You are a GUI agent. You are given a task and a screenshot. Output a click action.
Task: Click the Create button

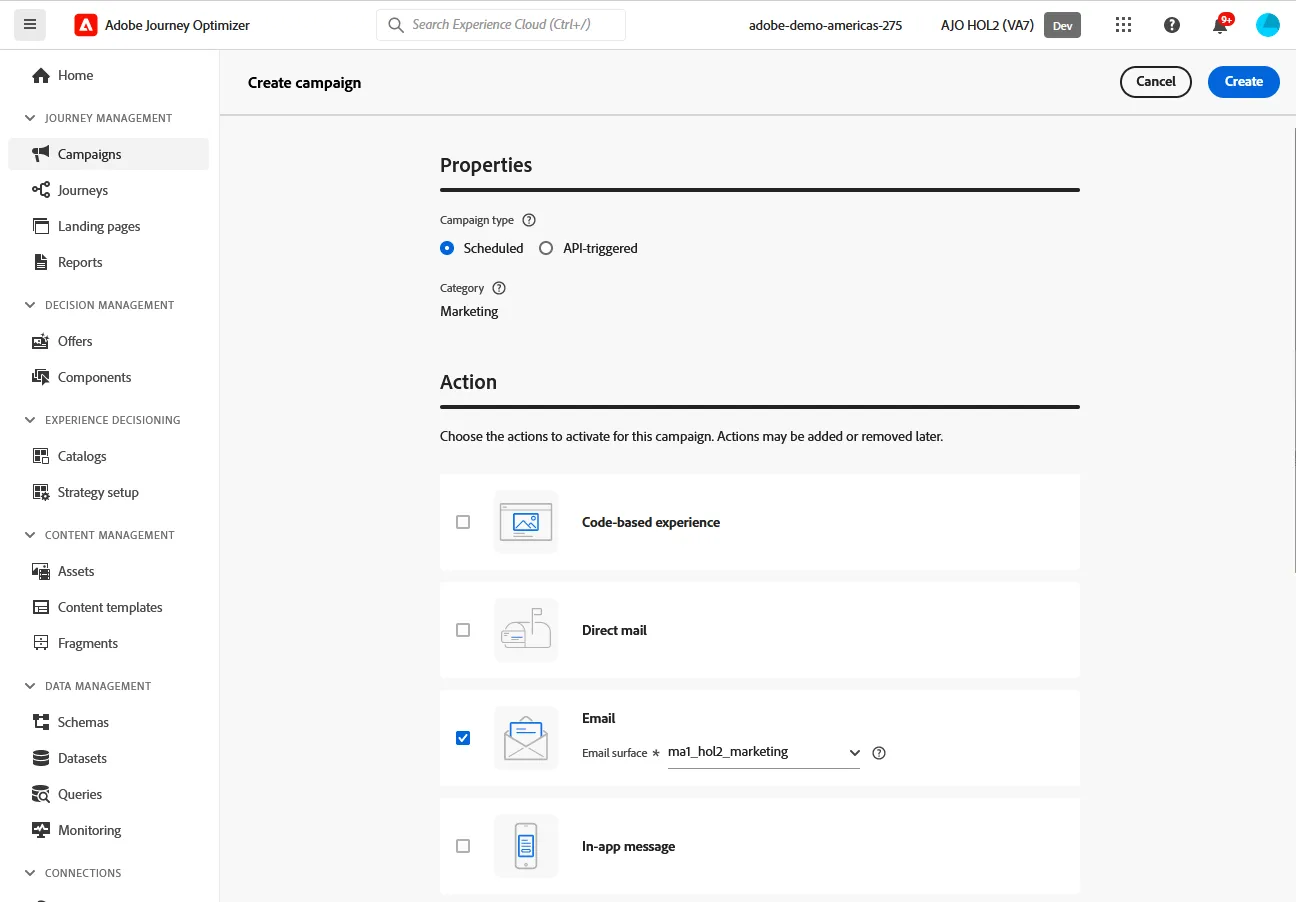pos(1244,81)
